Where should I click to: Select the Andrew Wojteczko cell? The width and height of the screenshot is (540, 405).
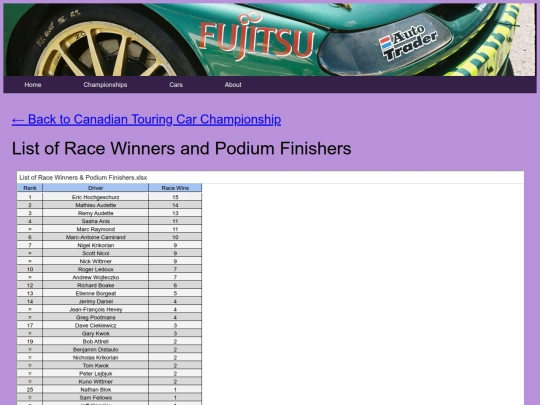coord(95,277)
